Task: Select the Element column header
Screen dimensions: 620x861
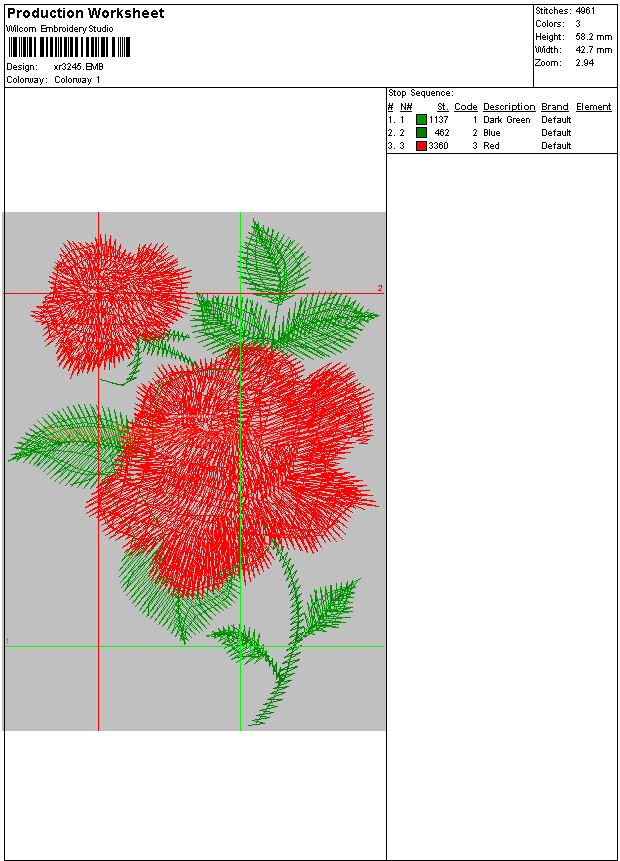Action: (593, 107)
